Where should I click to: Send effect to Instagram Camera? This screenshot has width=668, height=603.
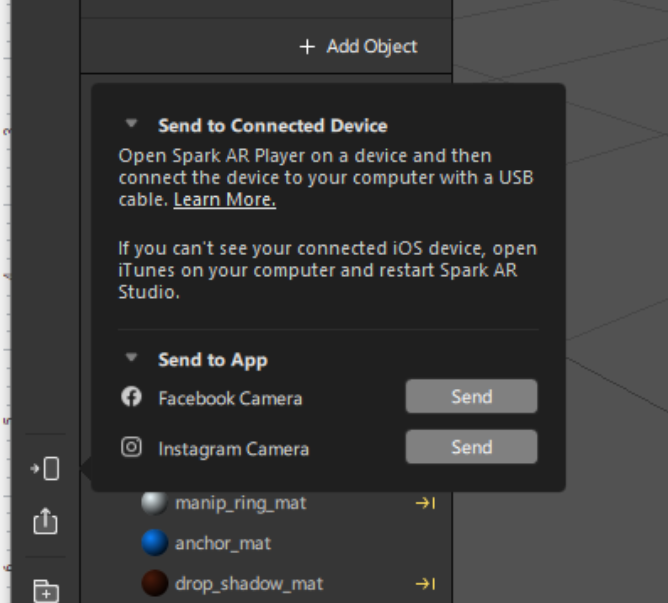[x=471, y=447]
